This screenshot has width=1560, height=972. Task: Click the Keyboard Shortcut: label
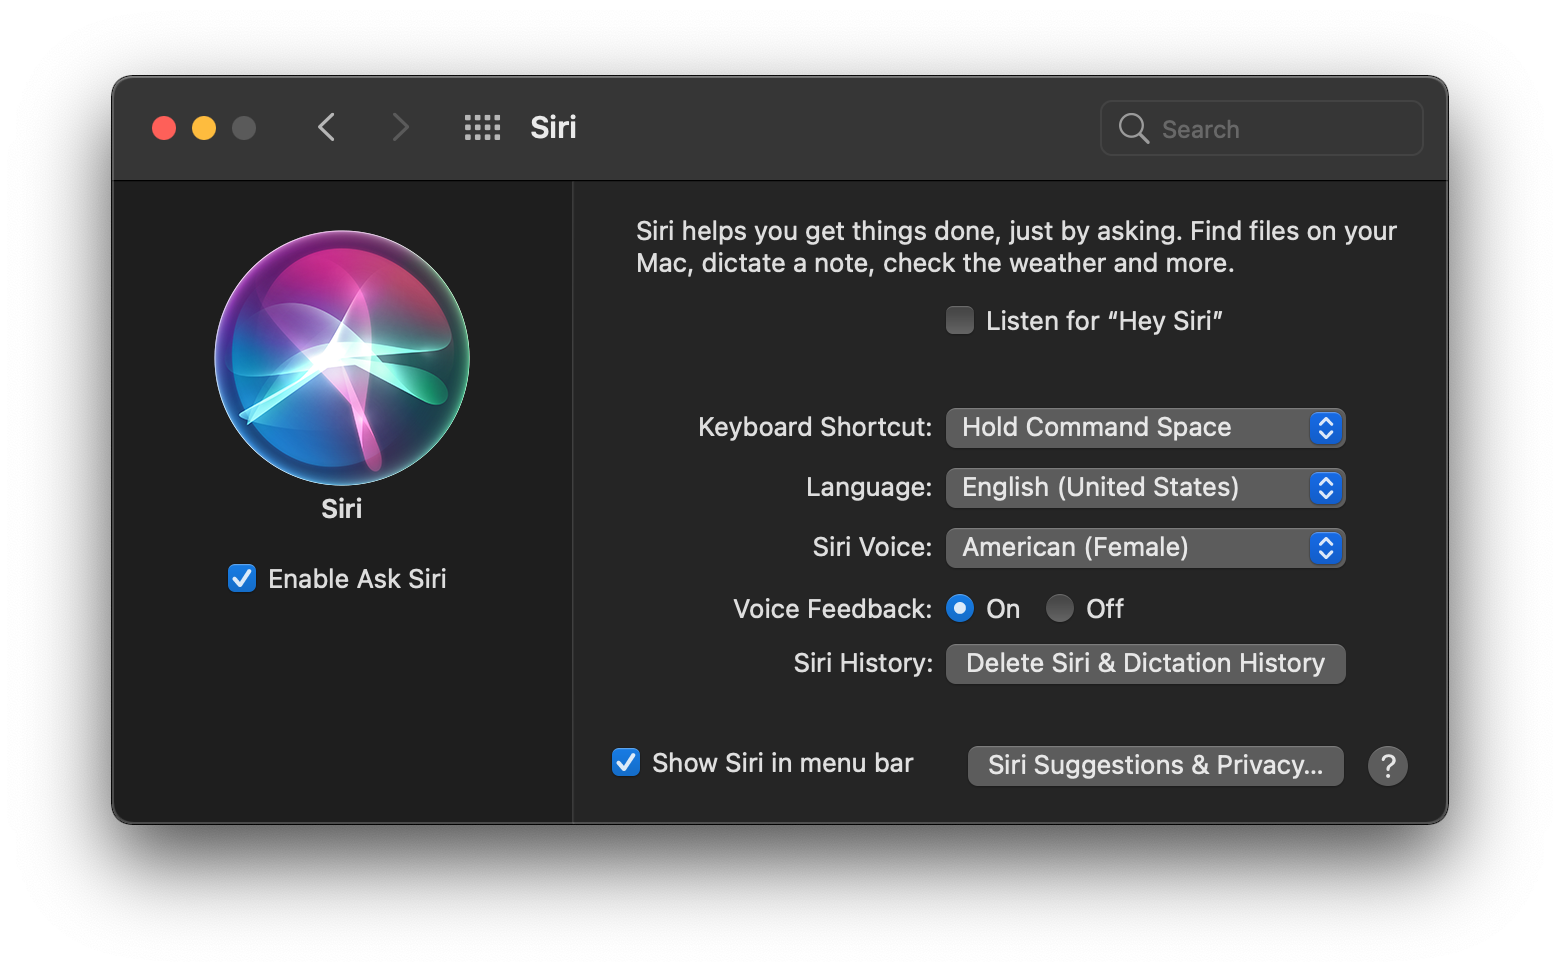(815, 428)
